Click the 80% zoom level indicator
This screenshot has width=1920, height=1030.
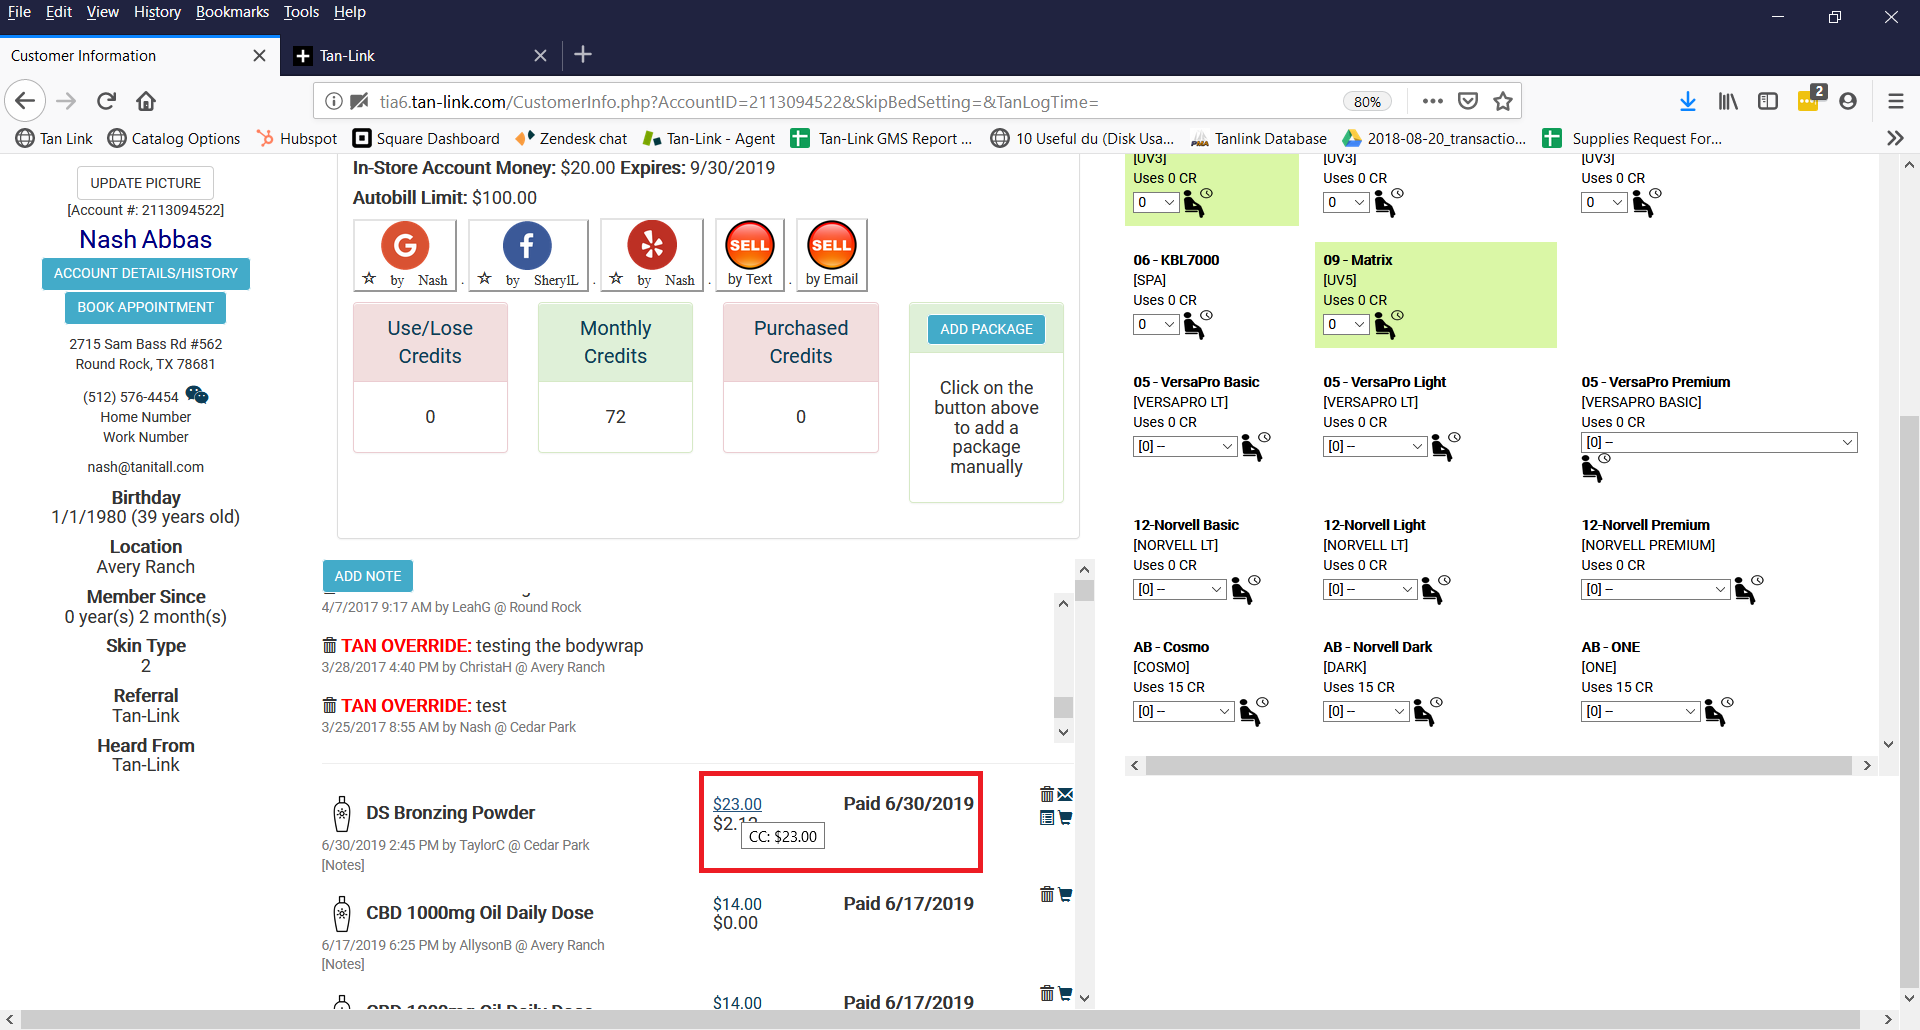[1367, 101]
